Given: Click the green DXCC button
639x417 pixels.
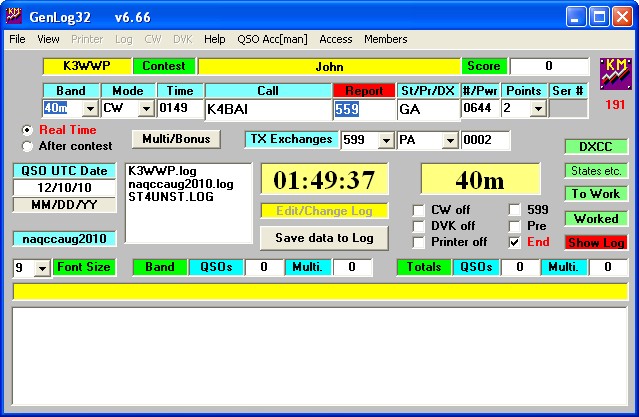Looking at the screenshot, I should pyautogui.click(x=594, y=146).
